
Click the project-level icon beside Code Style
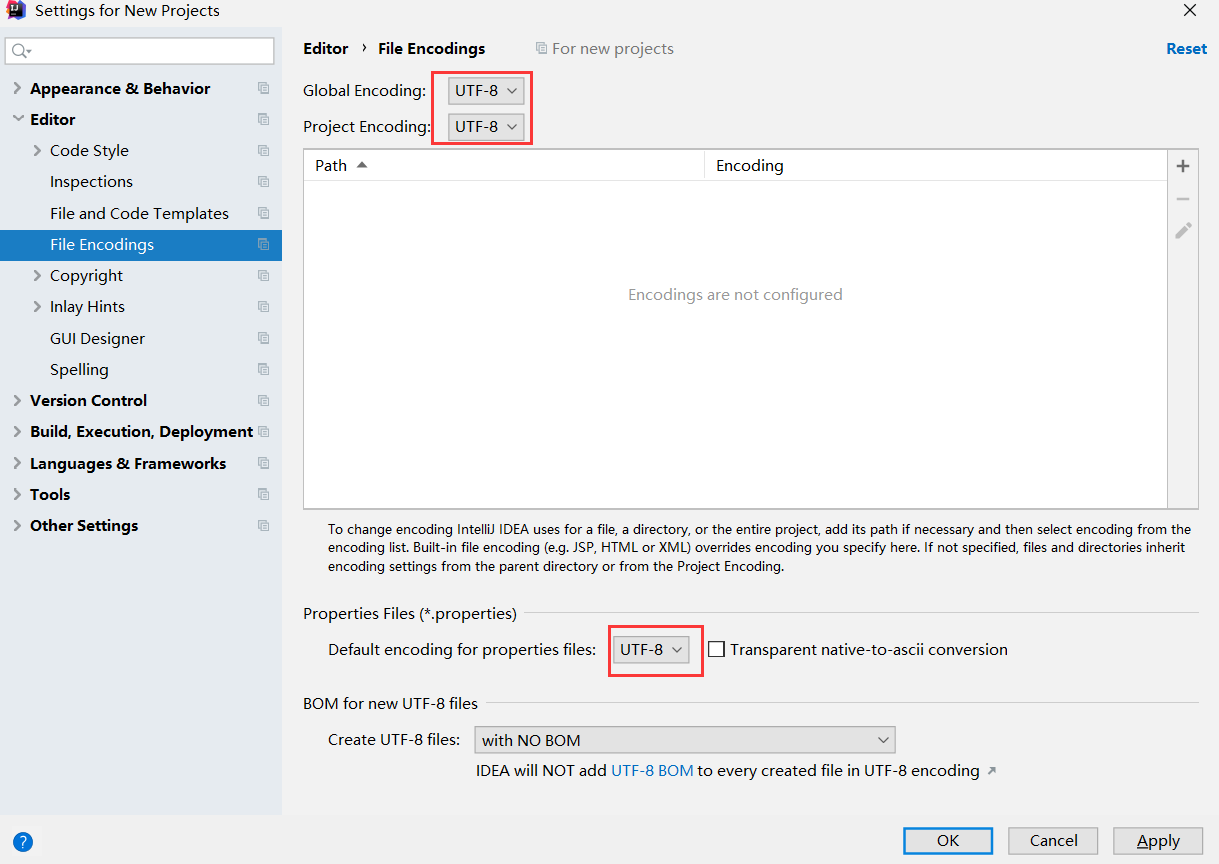click(263, 150)
